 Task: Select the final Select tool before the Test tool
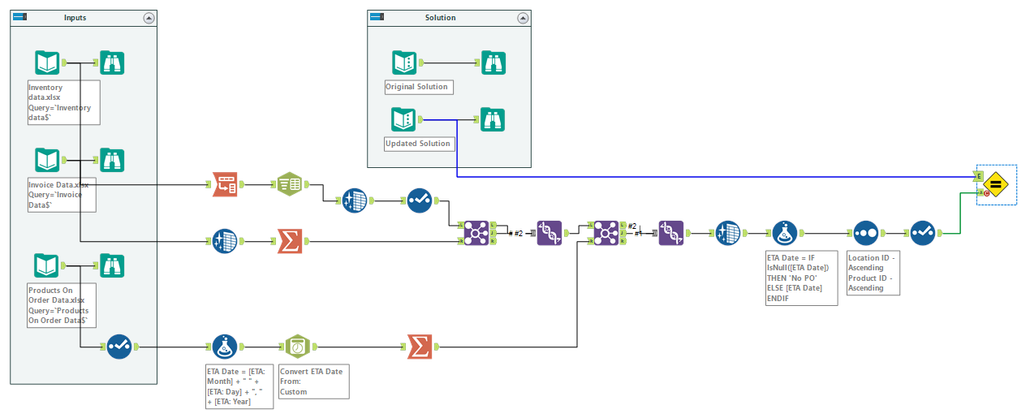point(922,233)
